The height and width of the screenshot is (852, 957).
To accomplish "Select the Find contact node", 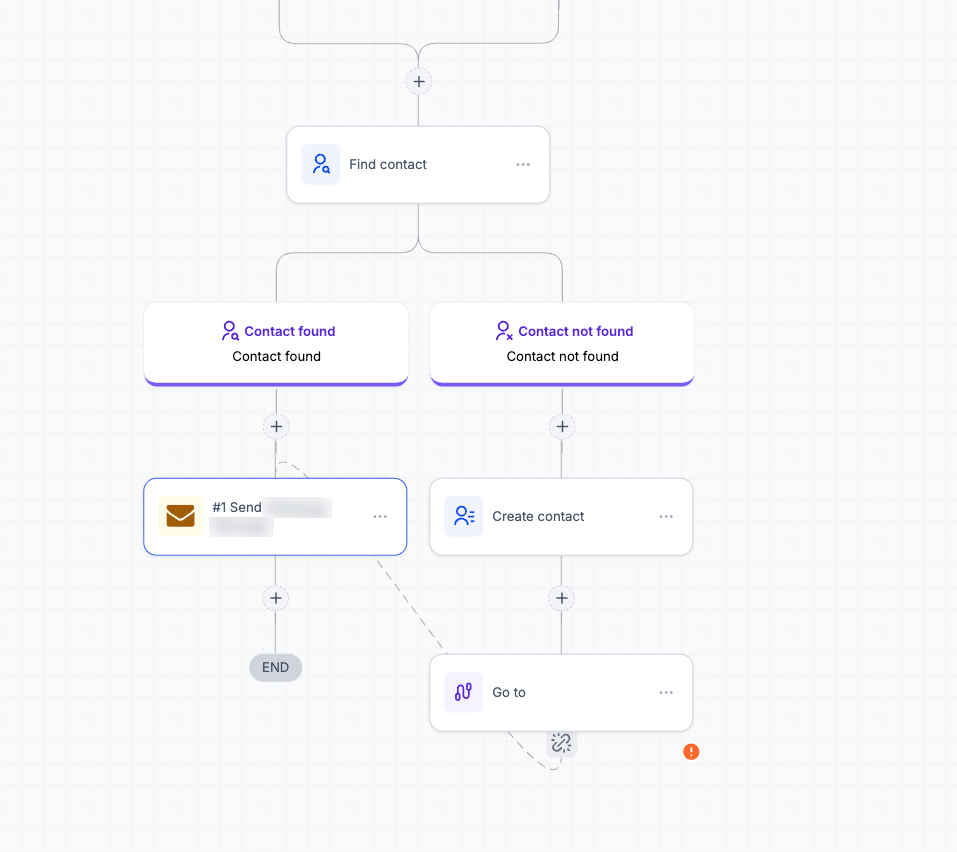I will 418,165.
